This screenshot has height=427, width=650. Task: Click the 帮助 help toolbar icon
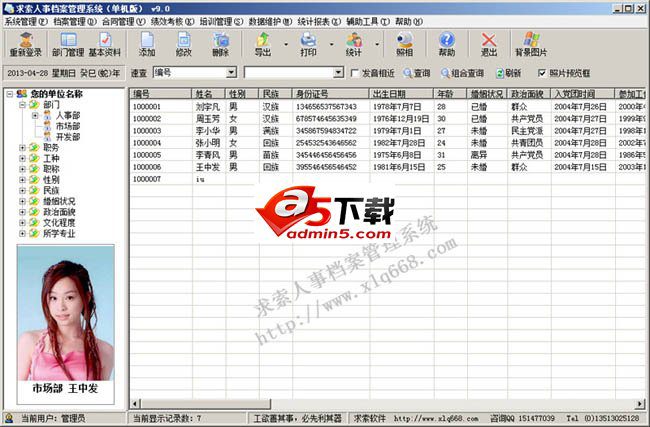click(x=446, y=44)
